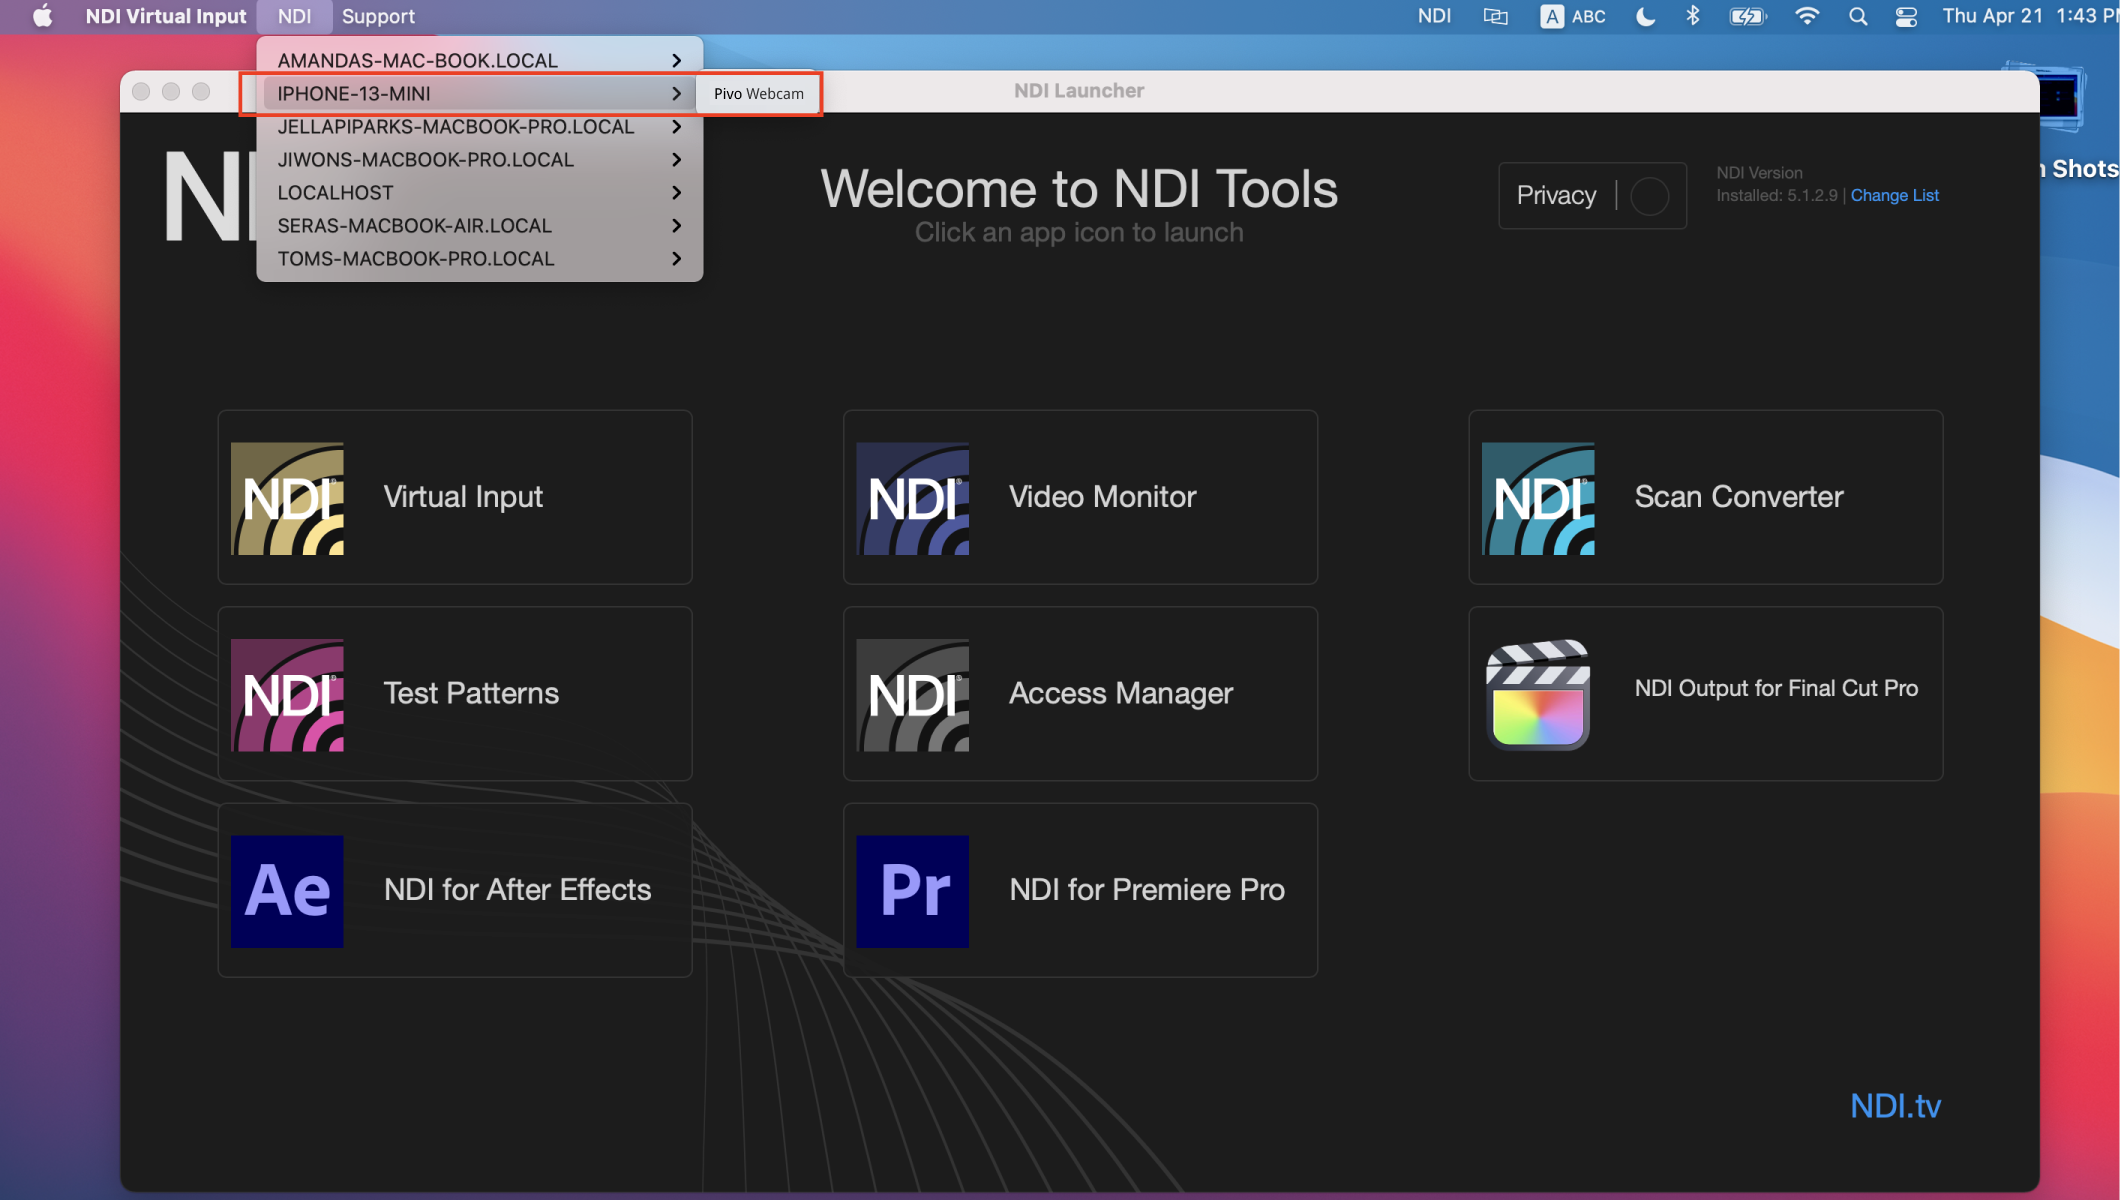
Task: Open the Apple menu icon
Action: (x=42, y=16)
